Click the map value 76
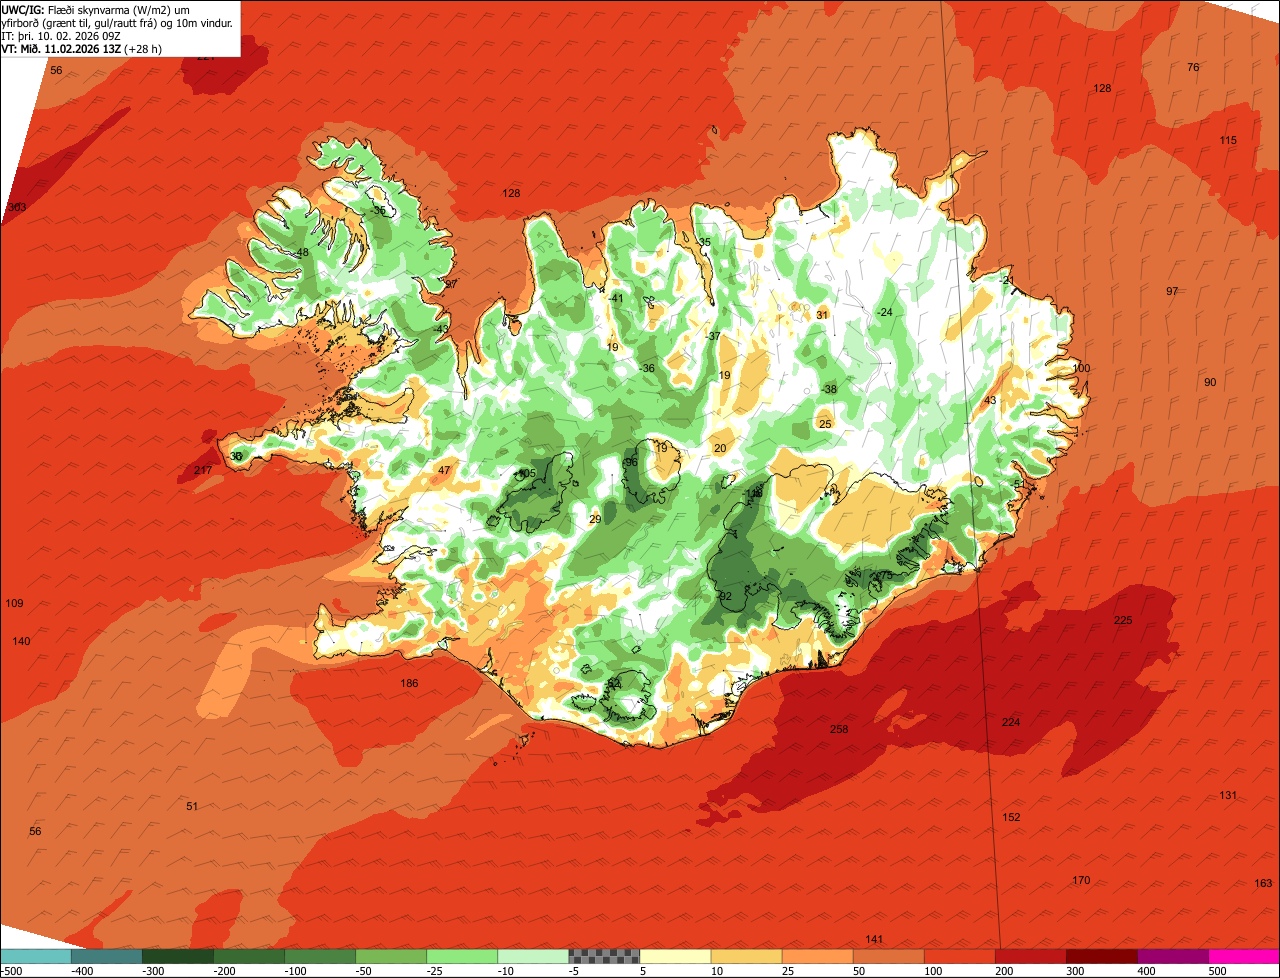Image resolution: width=1280 pixels, height=978 pixels. pos(1193,68)
